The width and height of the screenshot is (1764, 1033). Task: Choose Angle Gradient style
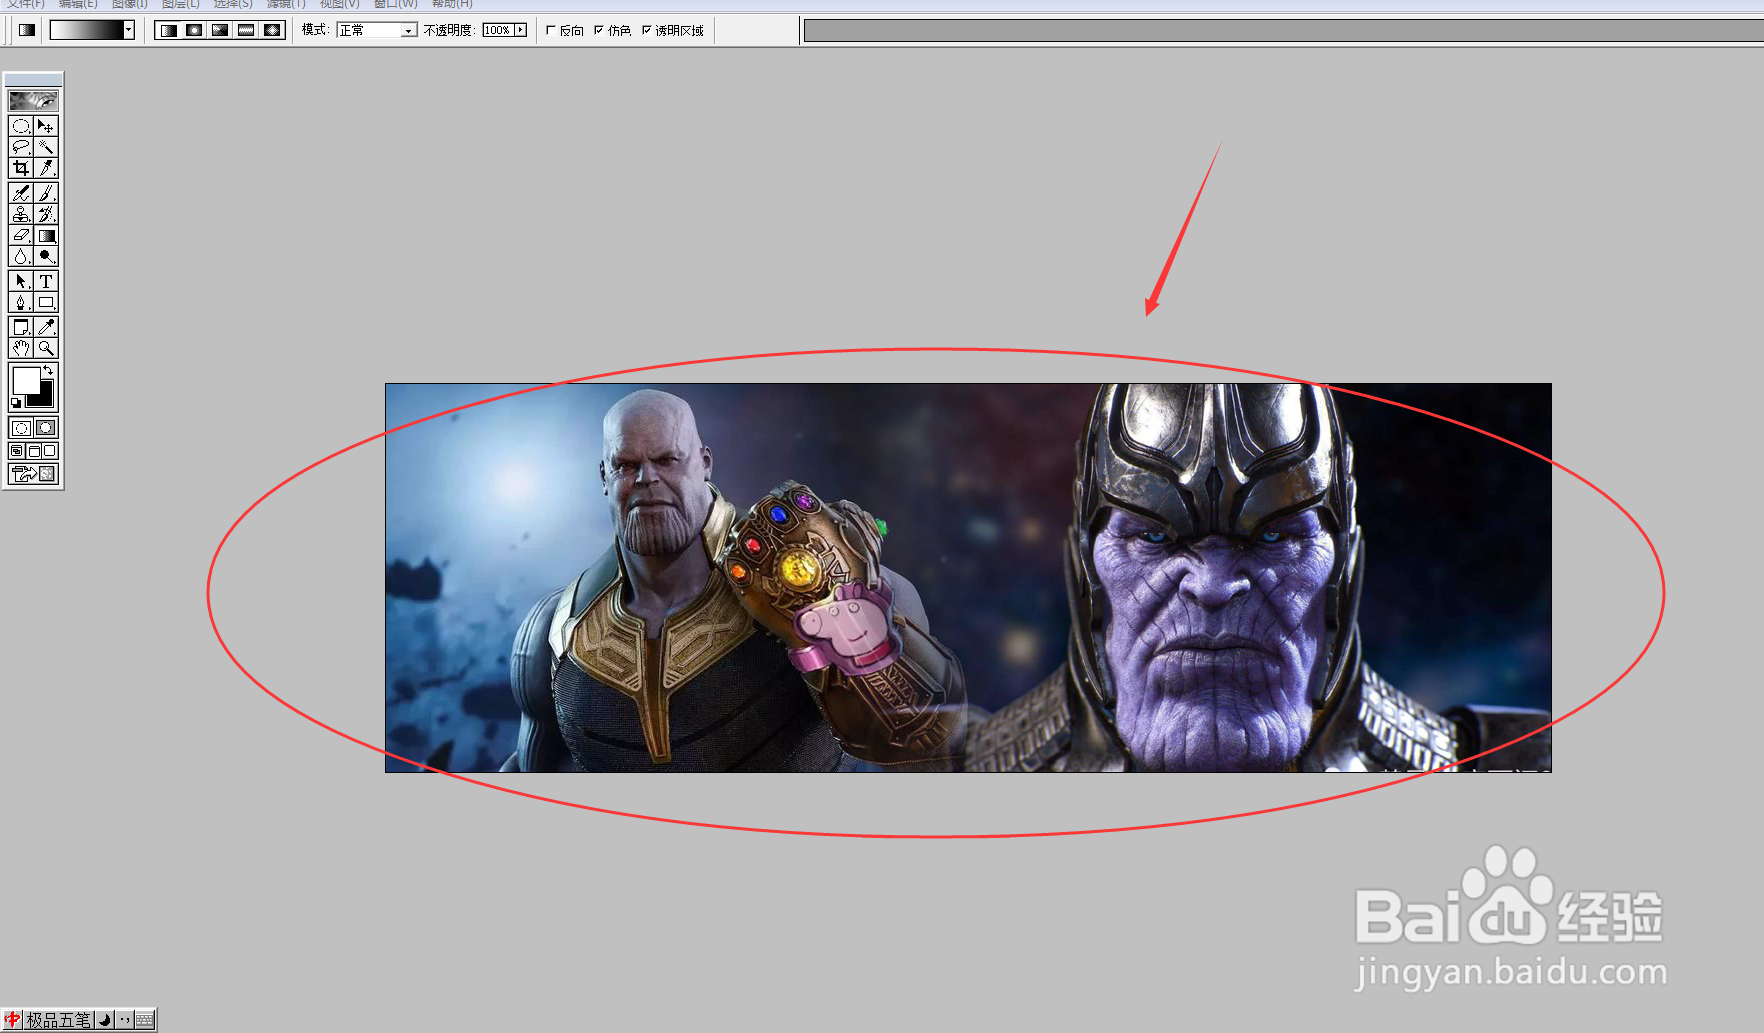pos(220,30)
